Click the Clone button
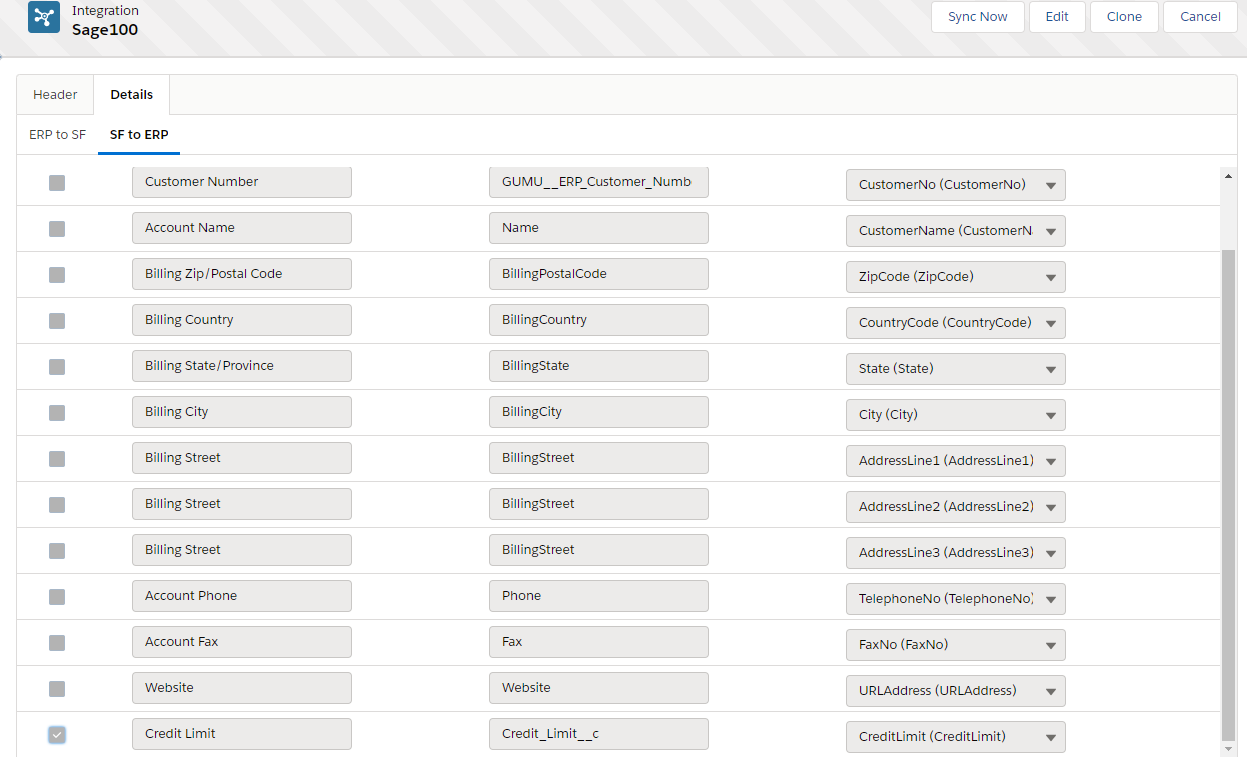1247x757 pixels. click(1124, 17)
